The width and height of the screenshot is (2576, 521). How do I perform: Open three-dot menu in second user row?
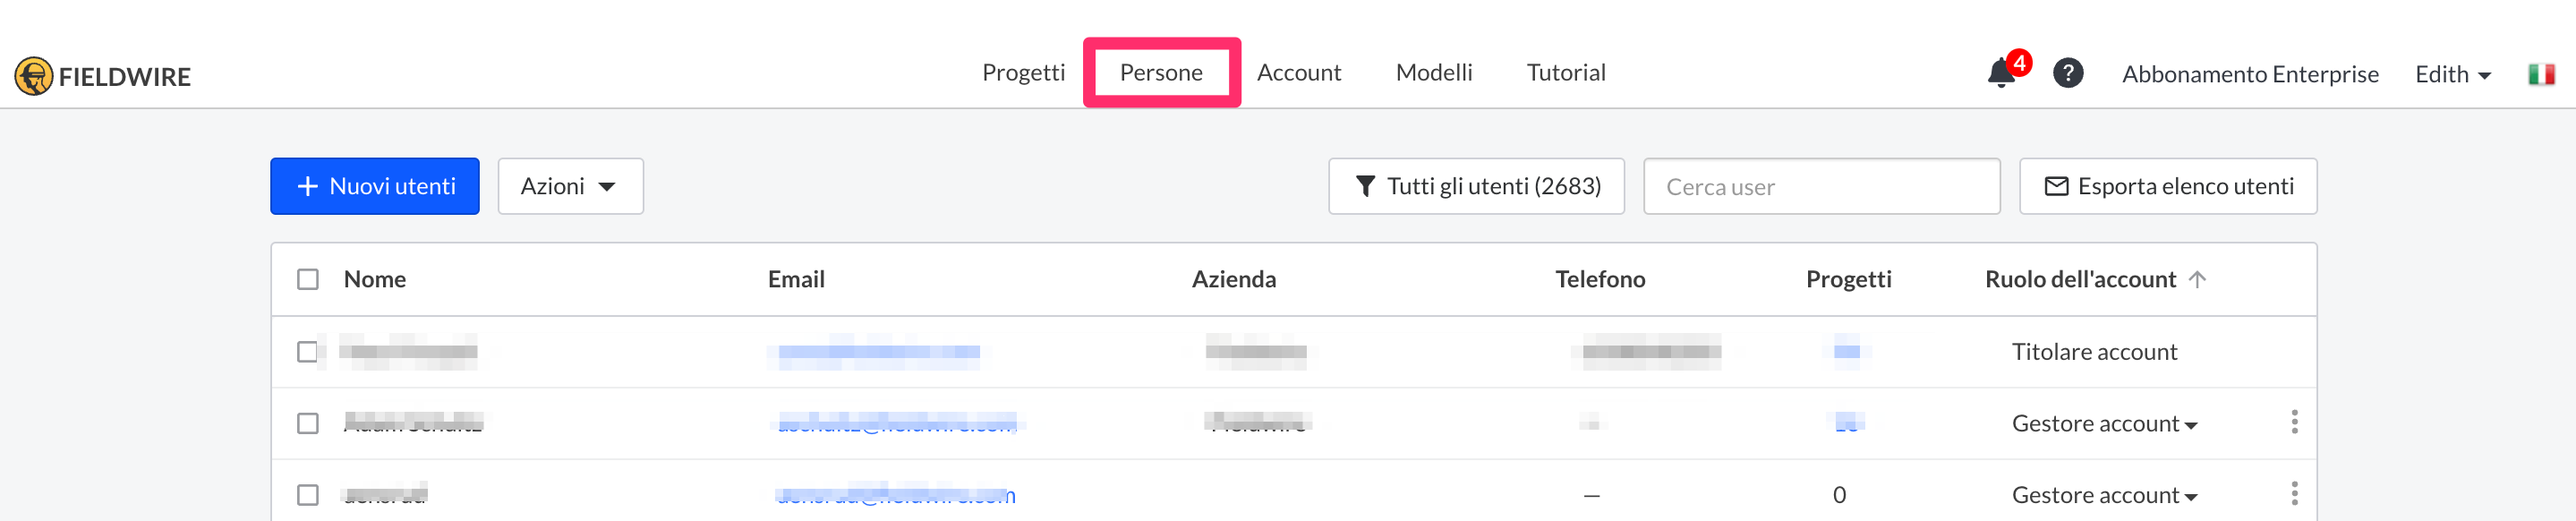point(2294,422)
